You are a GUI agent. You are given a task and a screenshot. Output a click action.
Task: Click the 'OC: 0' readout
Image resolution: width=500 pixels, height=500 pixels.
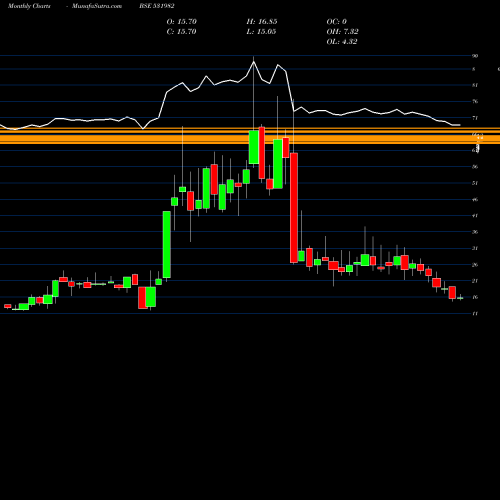(337, 21)
